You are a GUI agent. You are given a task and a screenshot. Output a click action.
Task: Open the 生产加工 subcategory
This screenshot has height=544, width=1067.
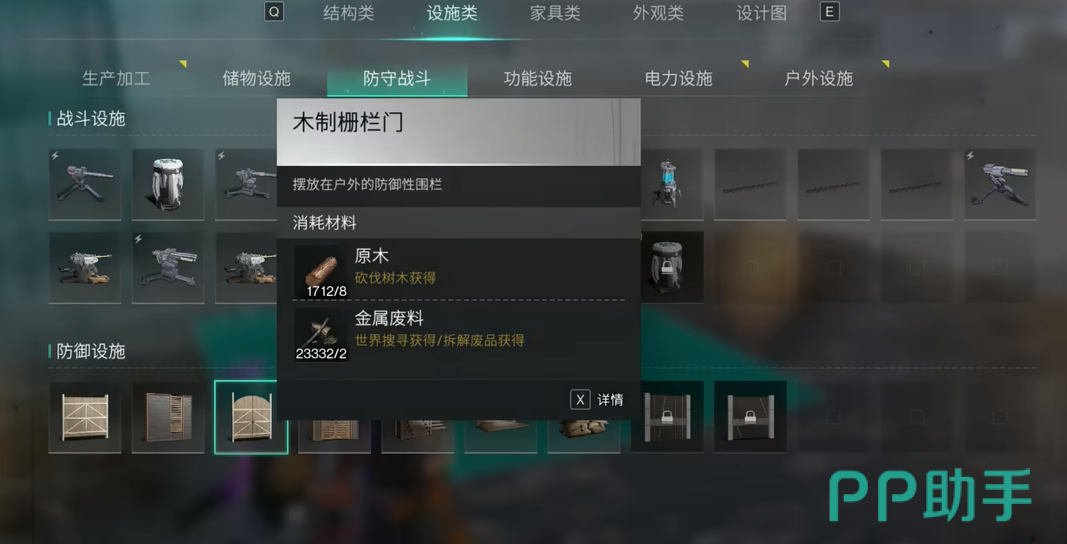point(116,78)
